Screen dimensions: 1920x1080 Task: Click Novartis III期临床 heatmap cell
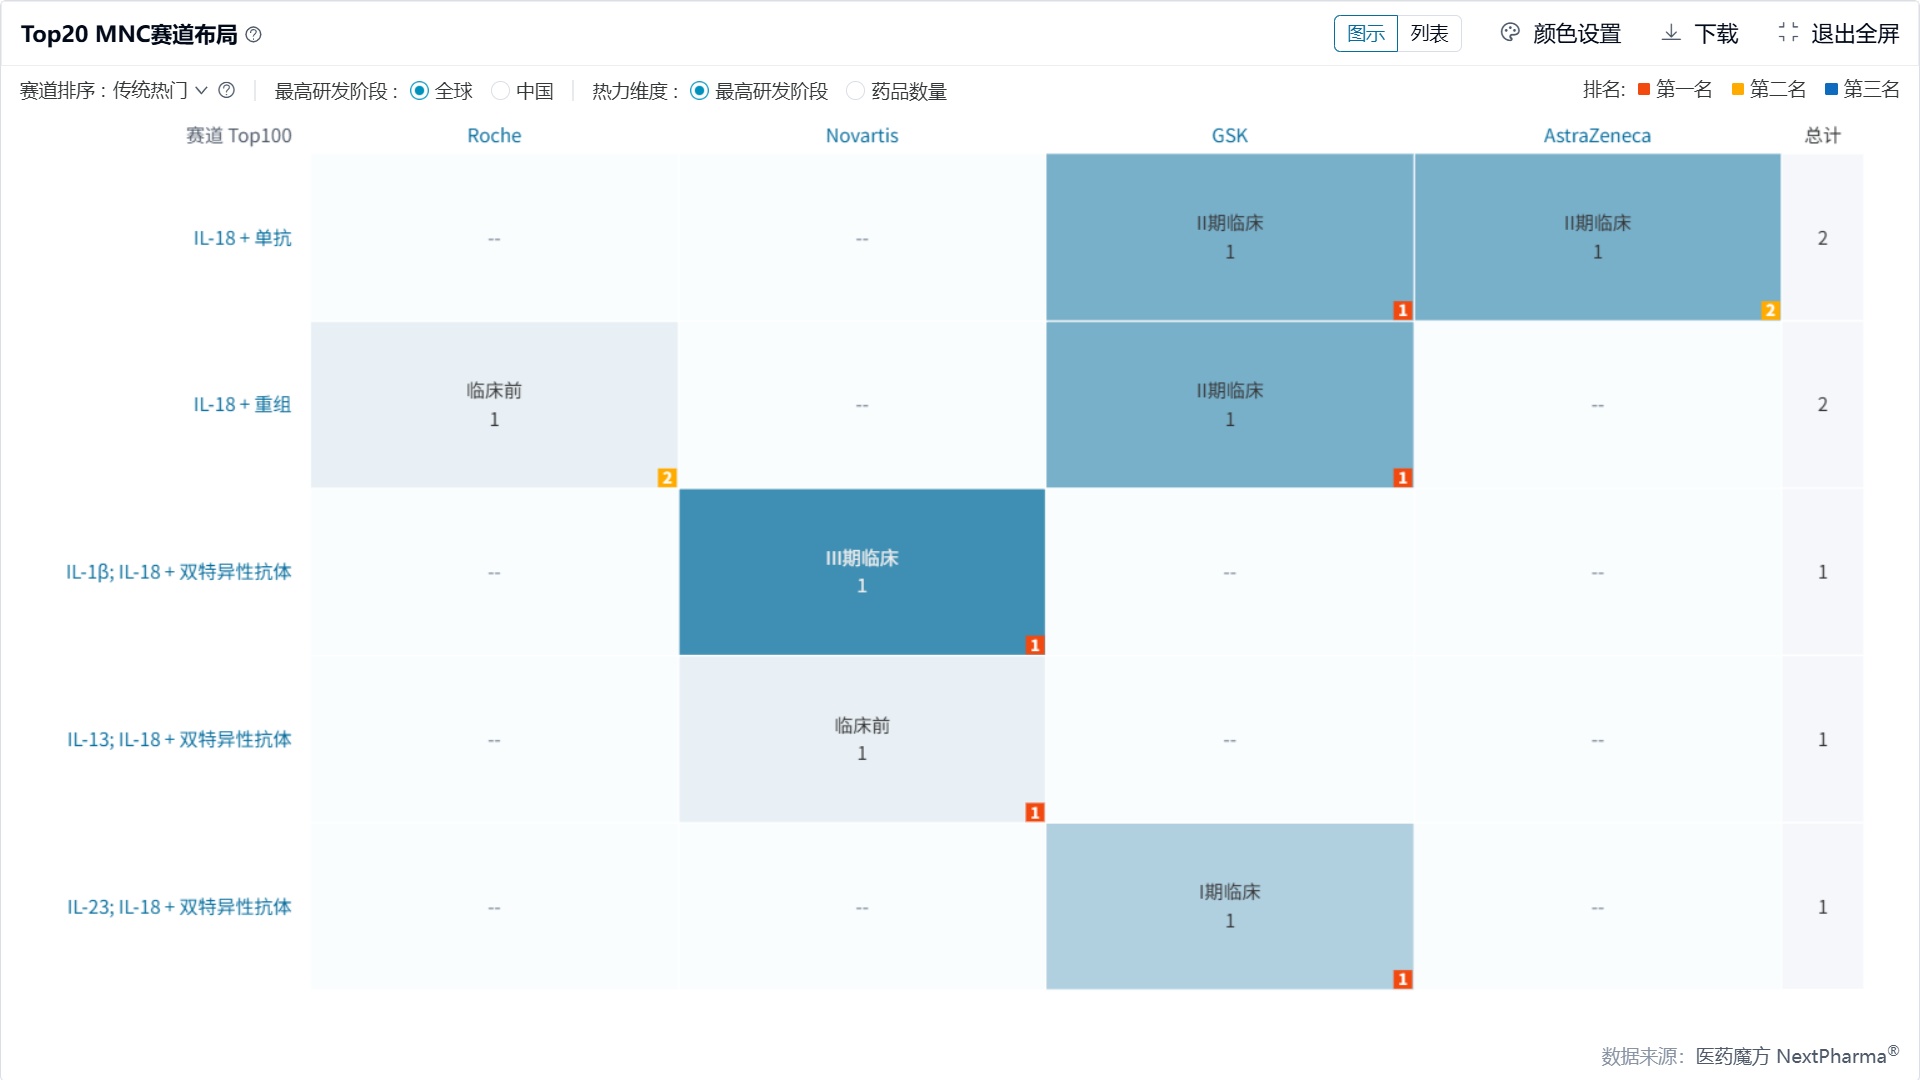[x=862, y=572]
